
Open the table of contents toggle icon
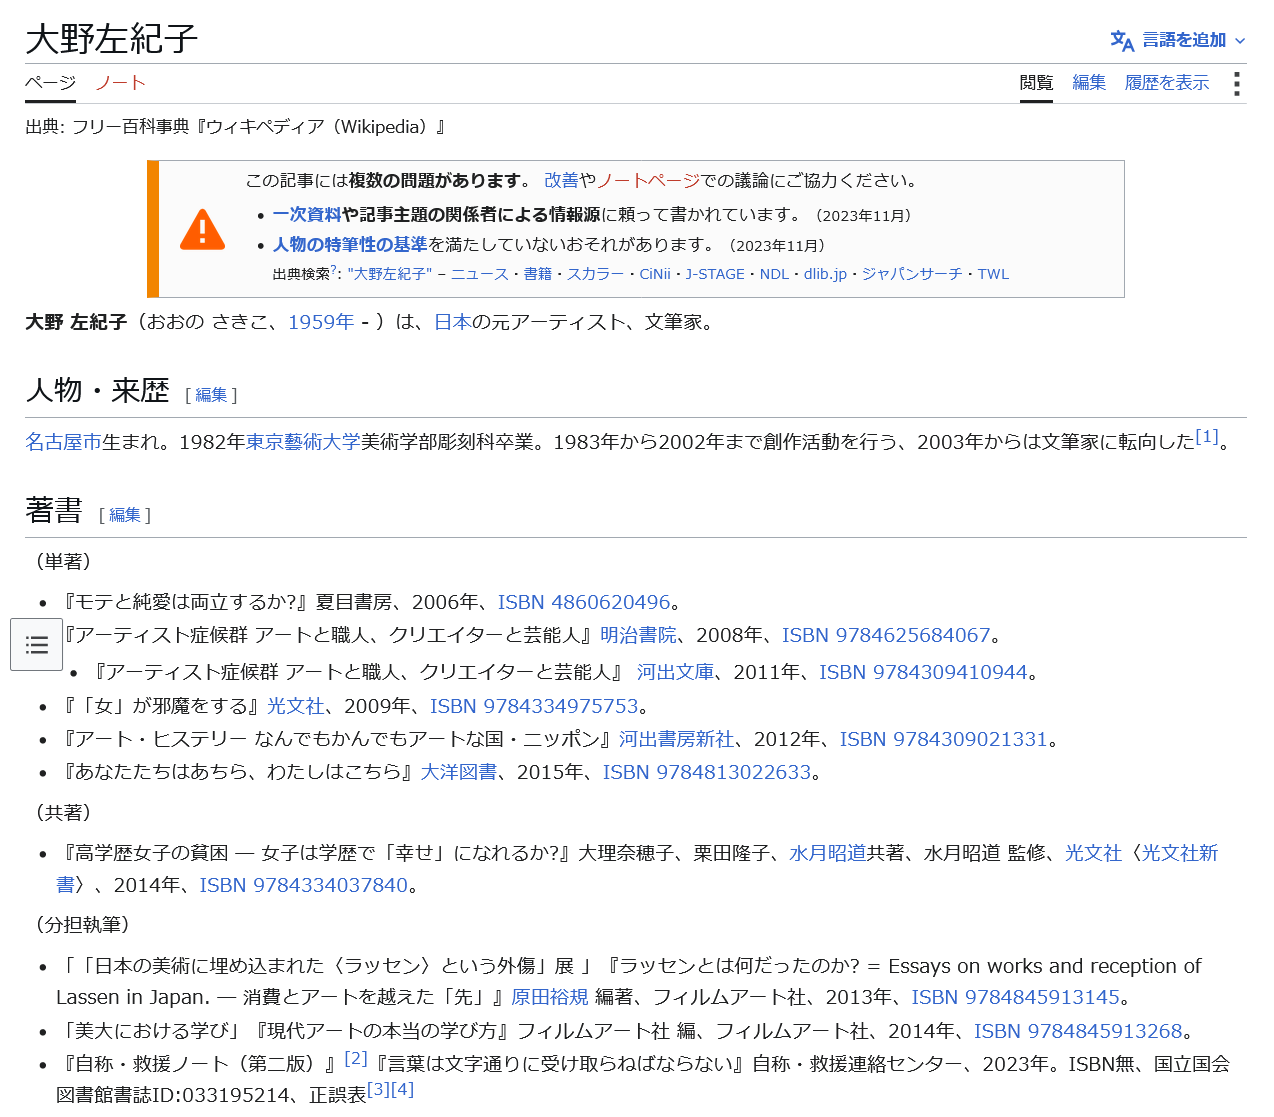click(x=37, y=645)
